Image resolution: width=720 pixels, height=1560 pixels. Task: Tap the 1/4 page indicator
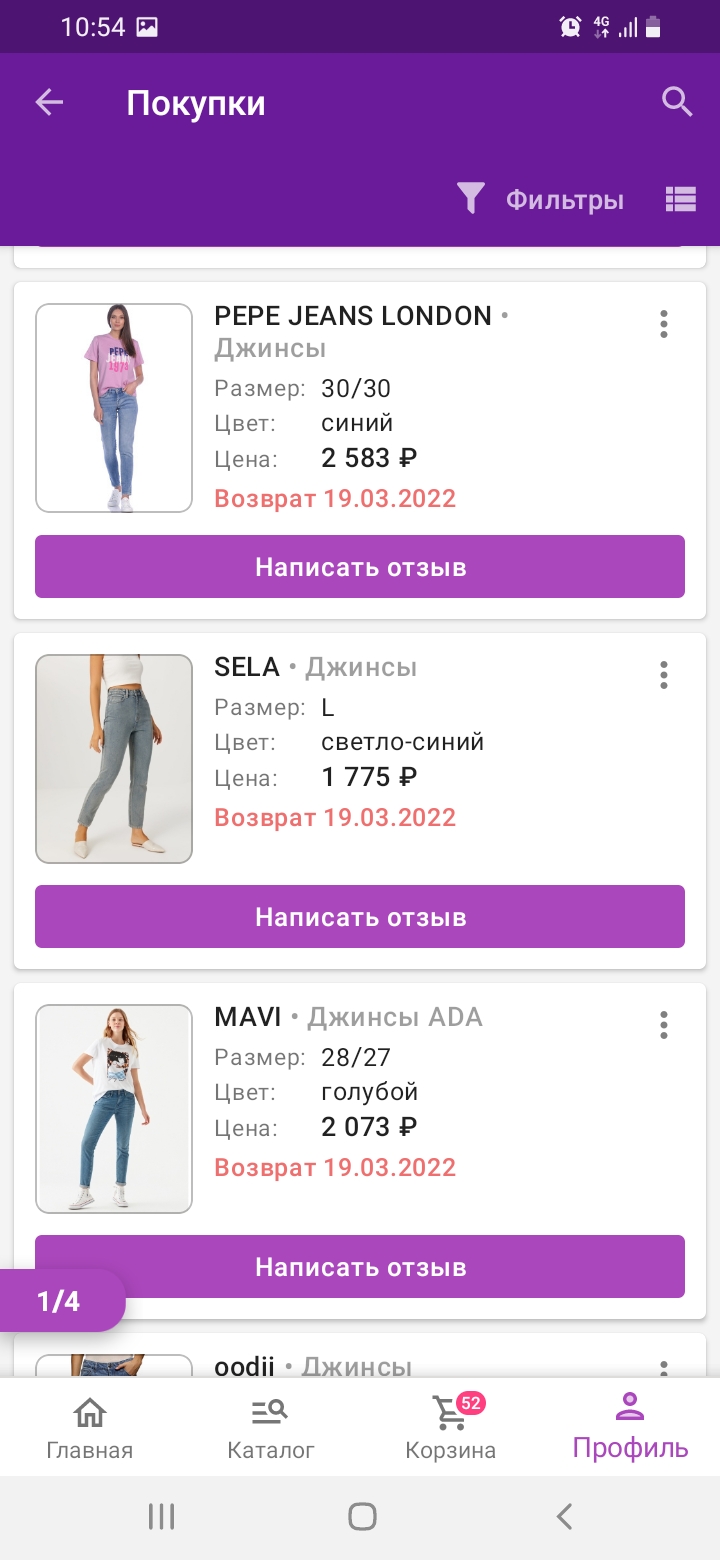click(x=60, y=1301)
